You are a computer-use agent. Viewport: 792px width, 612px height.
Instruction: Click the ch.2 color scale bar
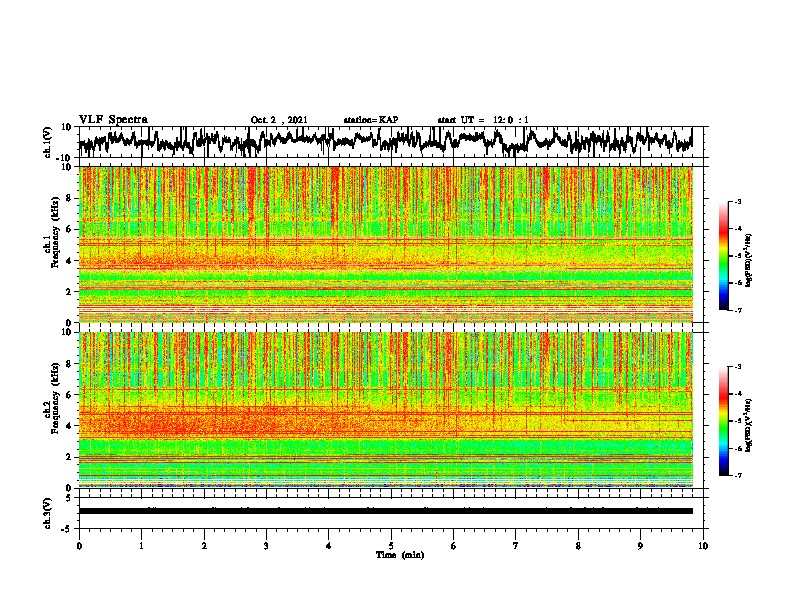[x=723, y=421]
